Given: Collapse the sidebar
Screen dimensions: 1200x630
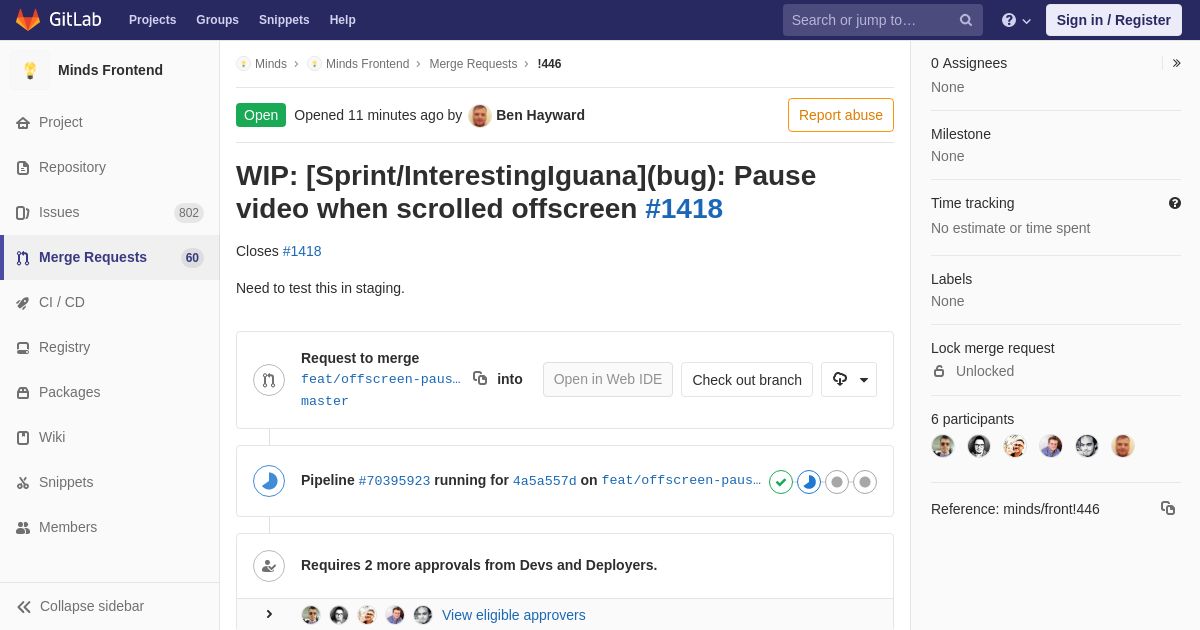Looking at the screenshot, I should coord(110,606).
